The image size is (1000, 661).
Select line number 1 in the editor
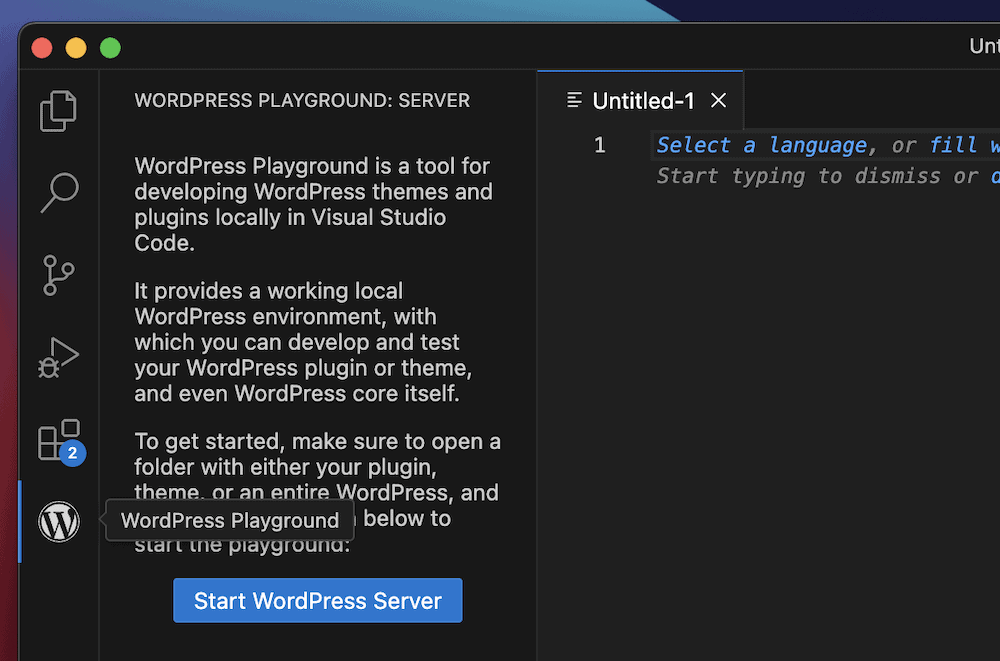(600, 145)
